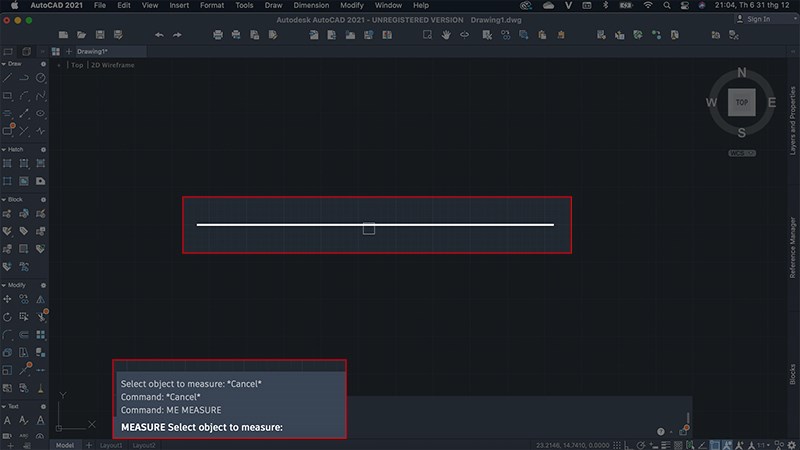Collapse the Draw panel section
800x450 pixels.
4,63
